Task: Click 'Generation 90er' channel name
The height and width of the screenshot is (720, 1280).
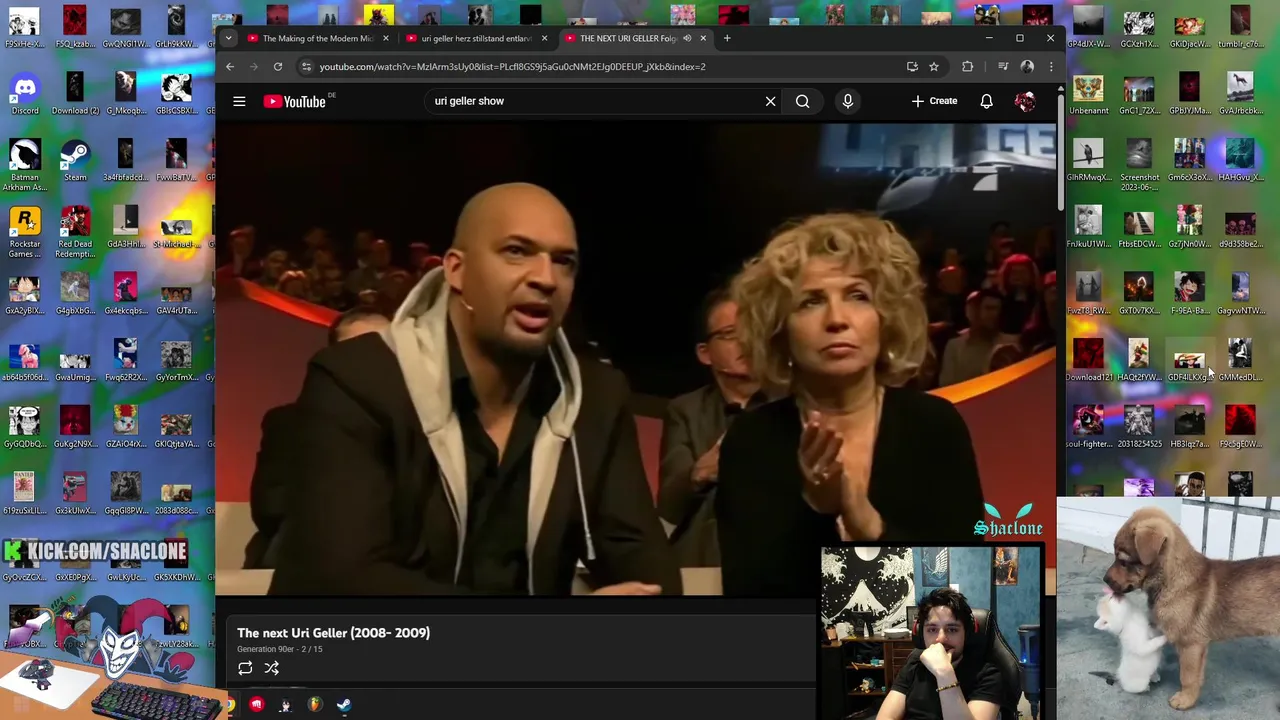Action: coord(263,649)
